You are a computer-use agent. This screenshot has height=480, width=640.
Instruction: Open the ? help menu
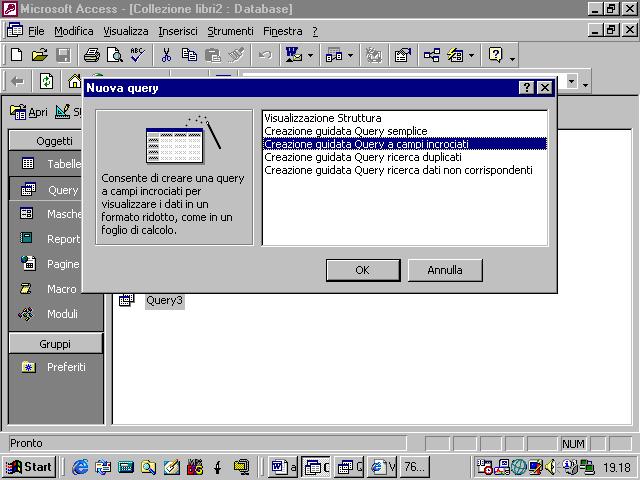pos(315,31)
